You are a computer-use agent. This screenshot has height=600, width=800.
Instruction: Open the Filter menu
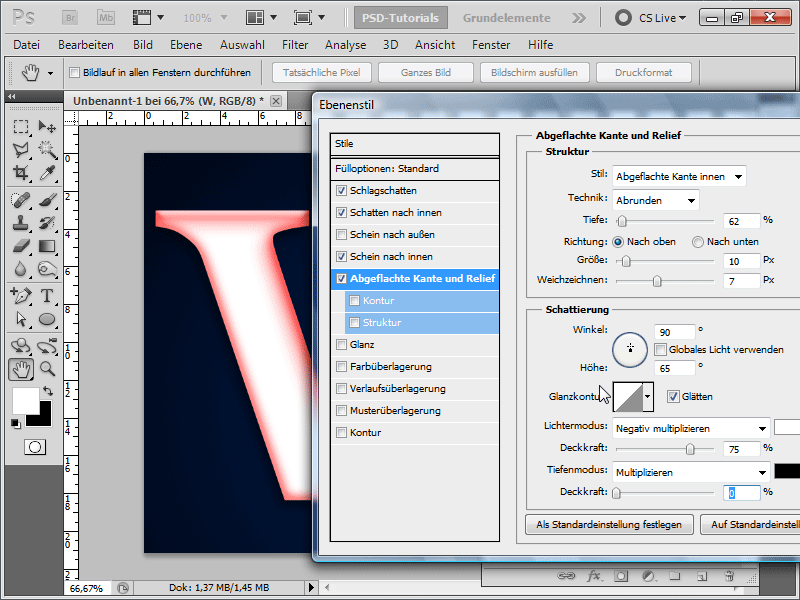pyautogui.click(x=295, y=45)
